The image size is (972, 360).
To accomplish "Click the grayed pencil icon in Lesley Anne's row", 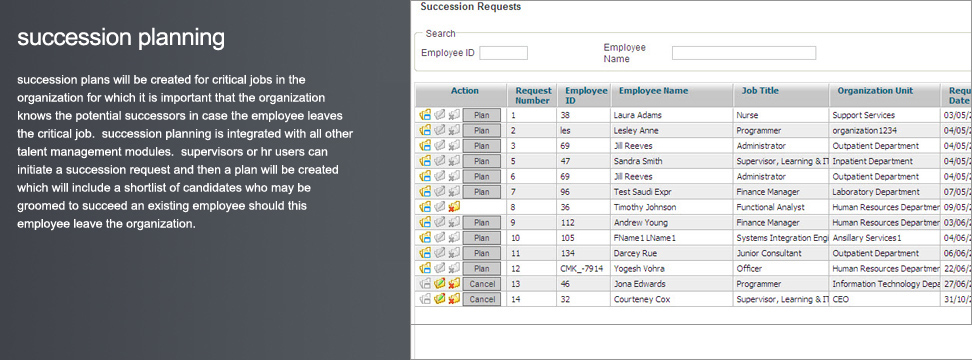I will coord(440,130).
